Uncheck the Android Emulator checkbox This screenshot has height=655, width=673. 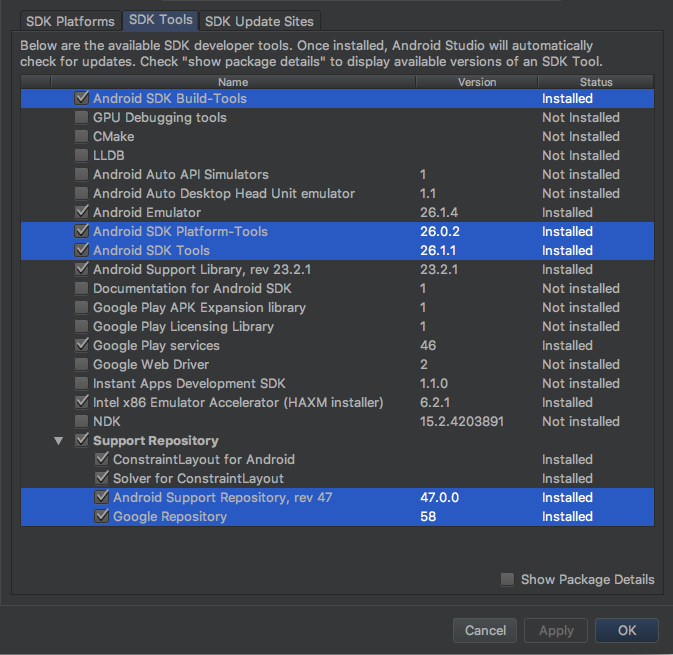81,213
